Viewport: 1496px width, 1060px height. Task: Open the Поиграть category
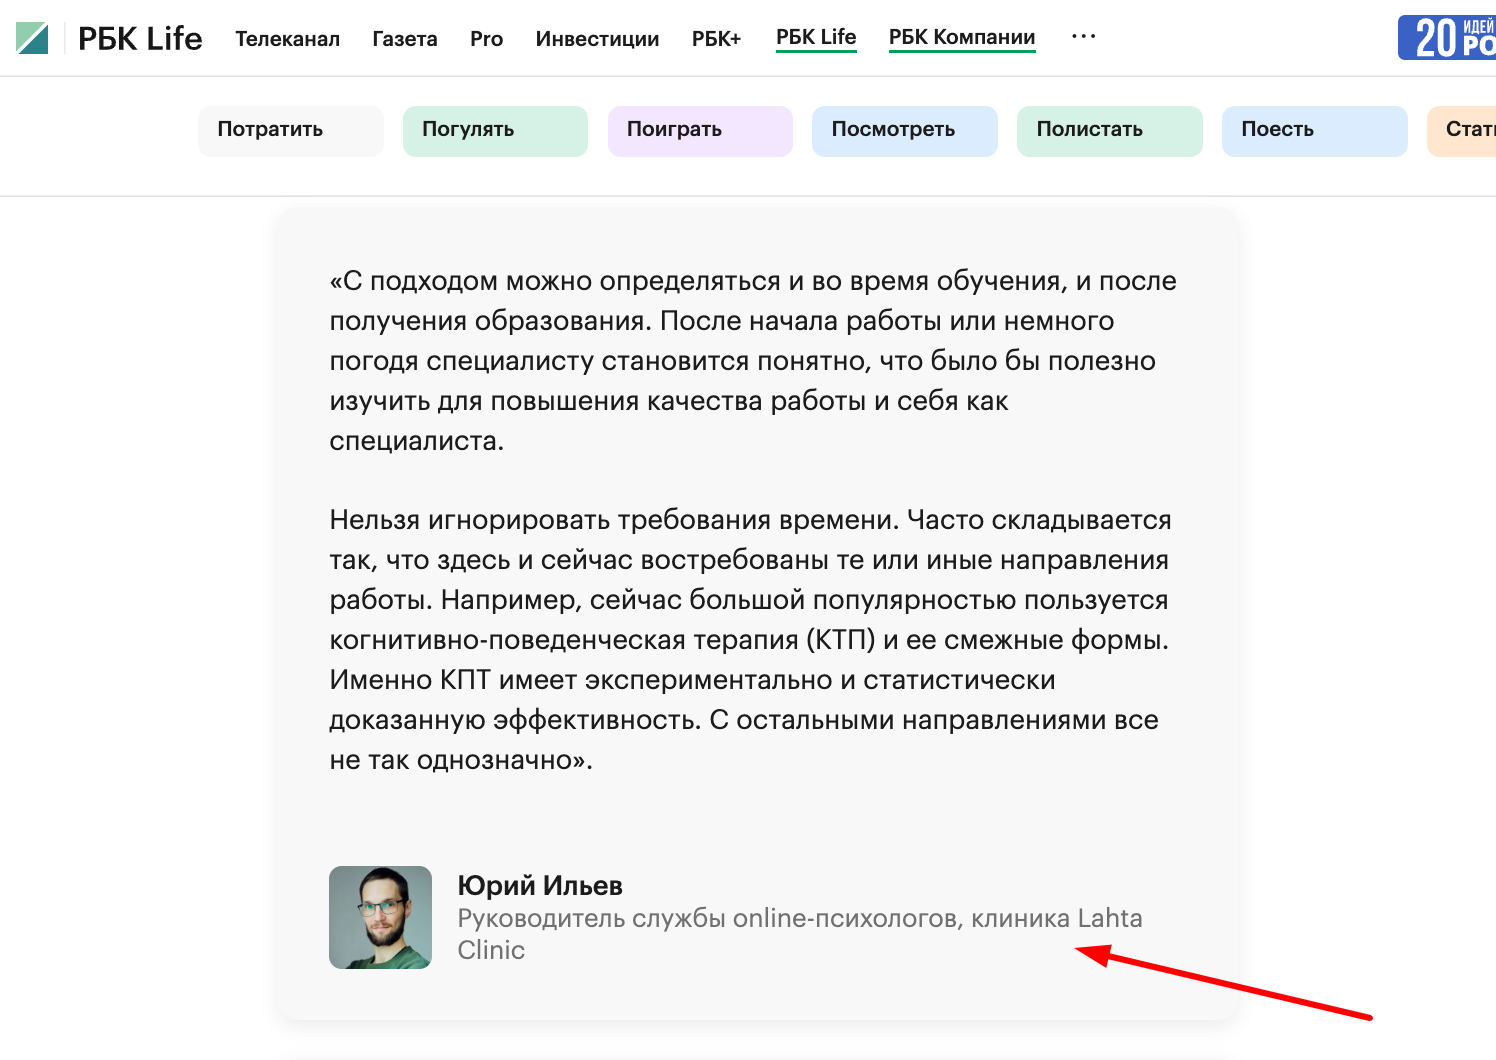tap(699, 130)
